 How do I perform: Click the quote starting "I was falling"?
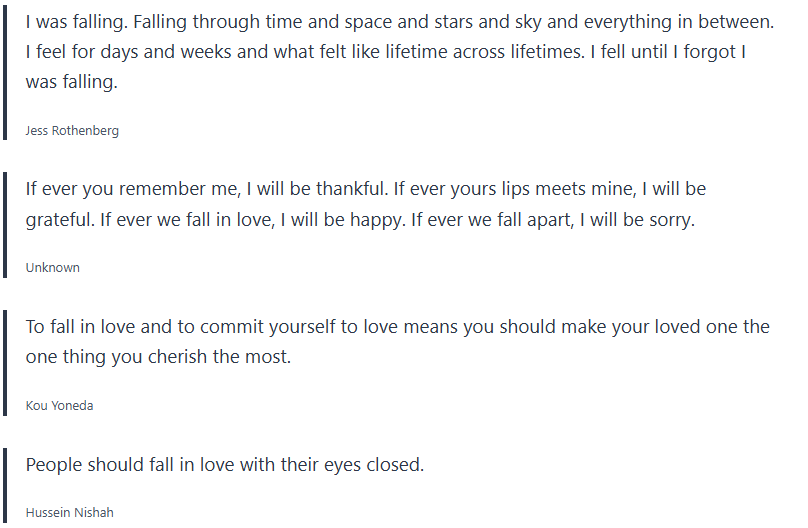pyautogui.click(x=400, y=51)
